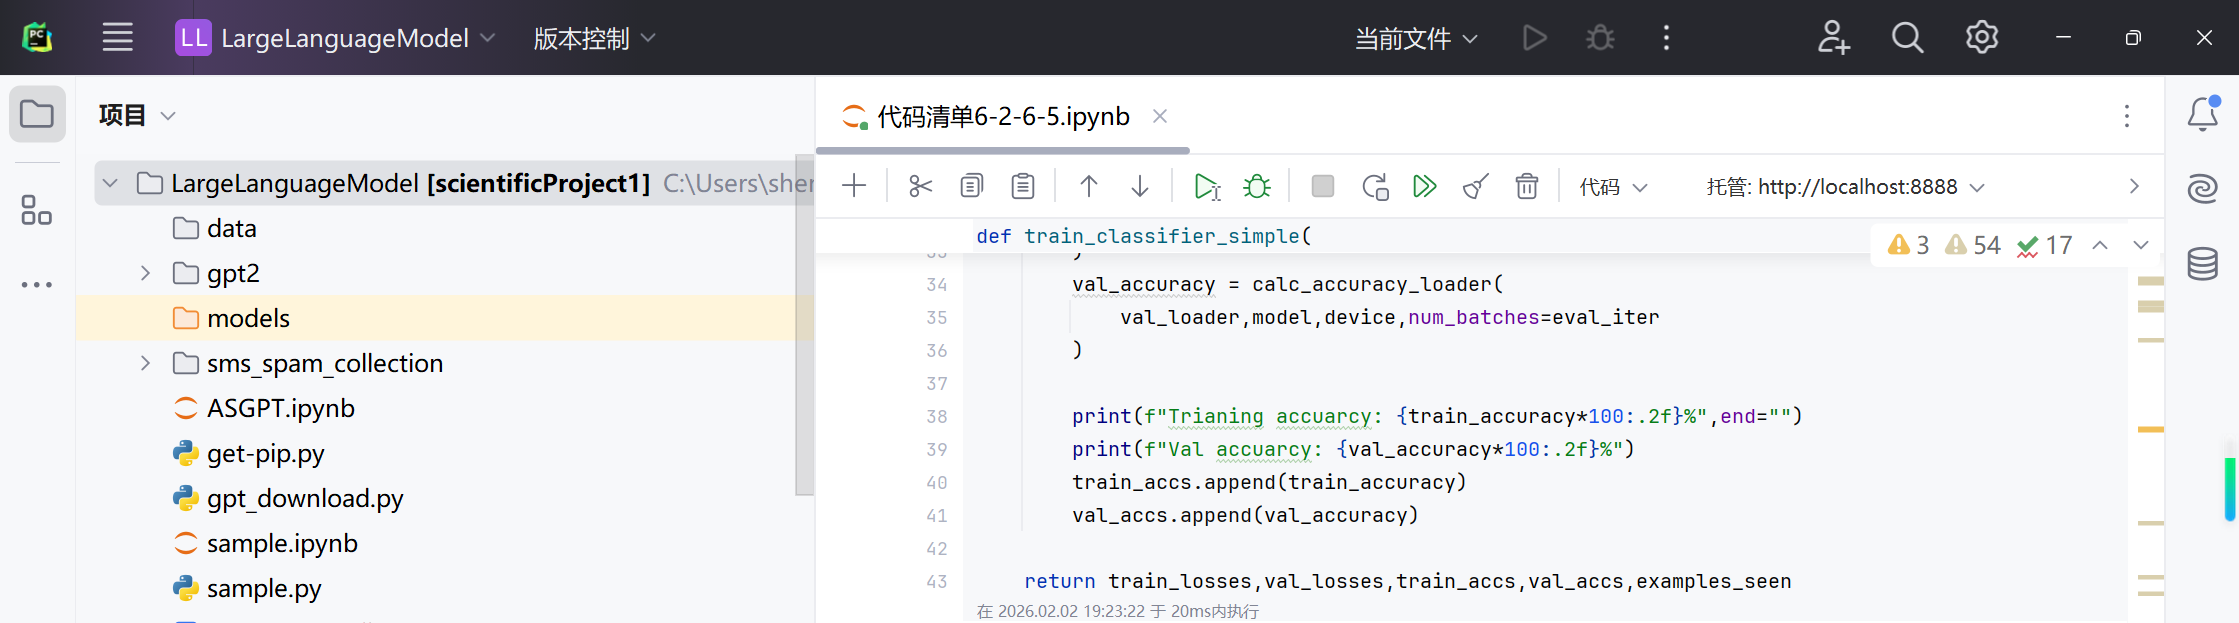Change cell type 代码 dropdown
The height and width of the screenshot is (623, 2239).
tap(1613, 187)
